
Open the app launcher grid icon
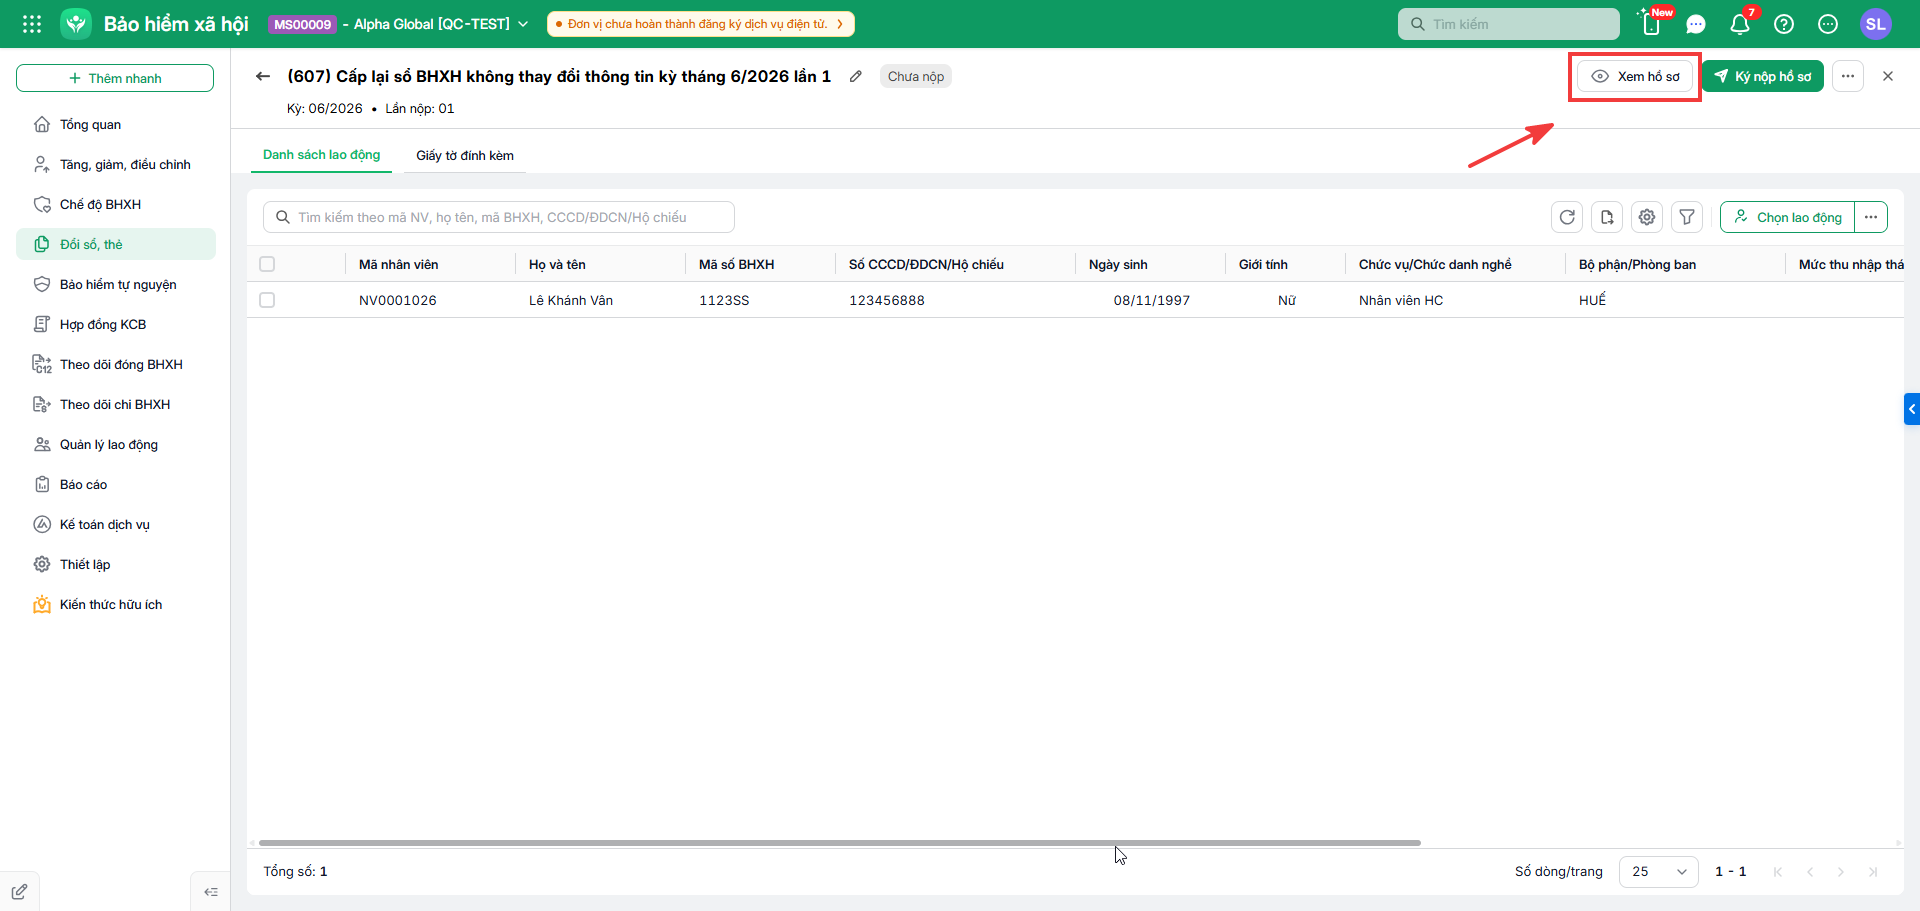coord(32,24)
